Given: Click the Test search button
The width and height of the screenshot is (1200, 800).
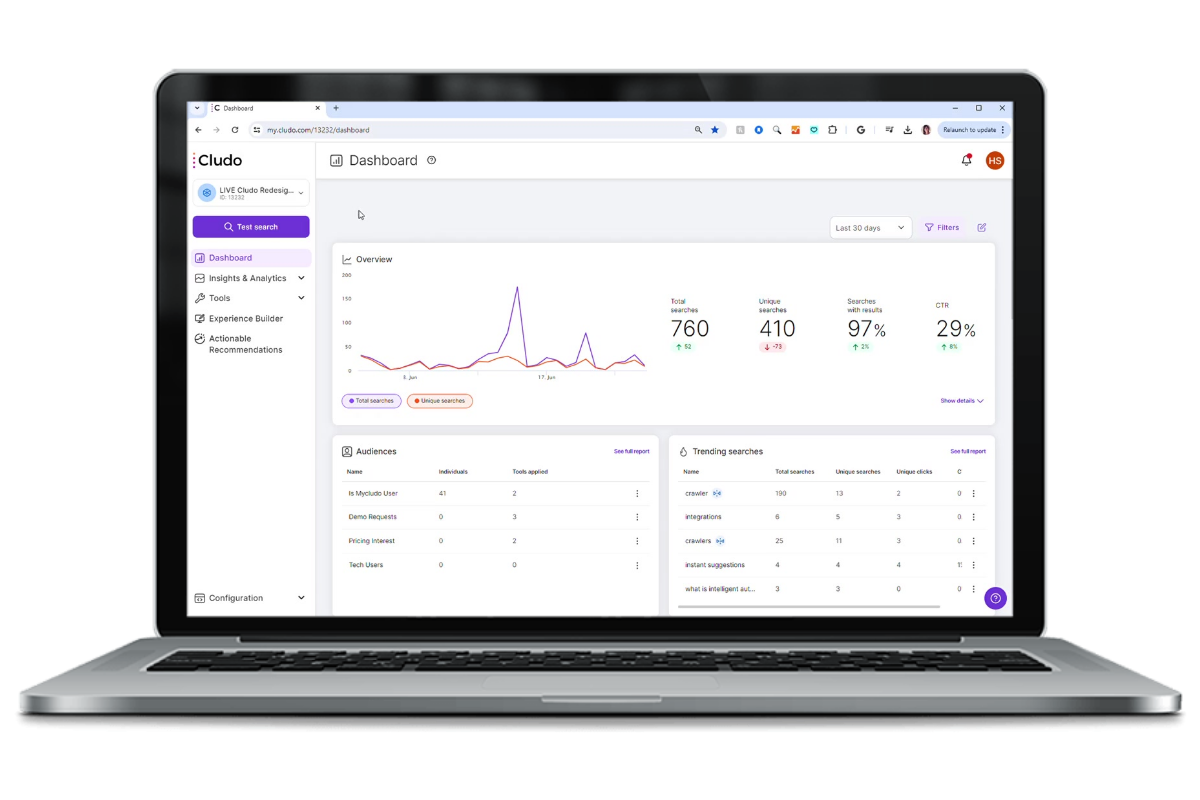Looking at the screenshot, I should click(x=251, y=226).
